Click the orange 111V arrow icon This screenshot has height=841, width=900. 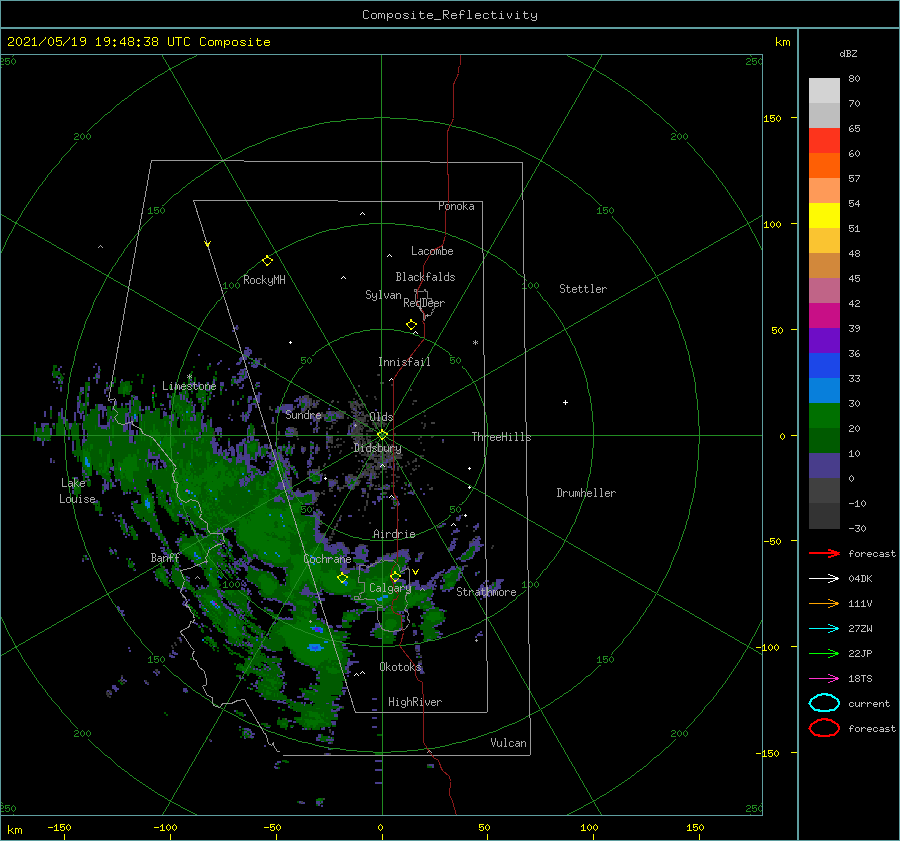tap(824, 603)
